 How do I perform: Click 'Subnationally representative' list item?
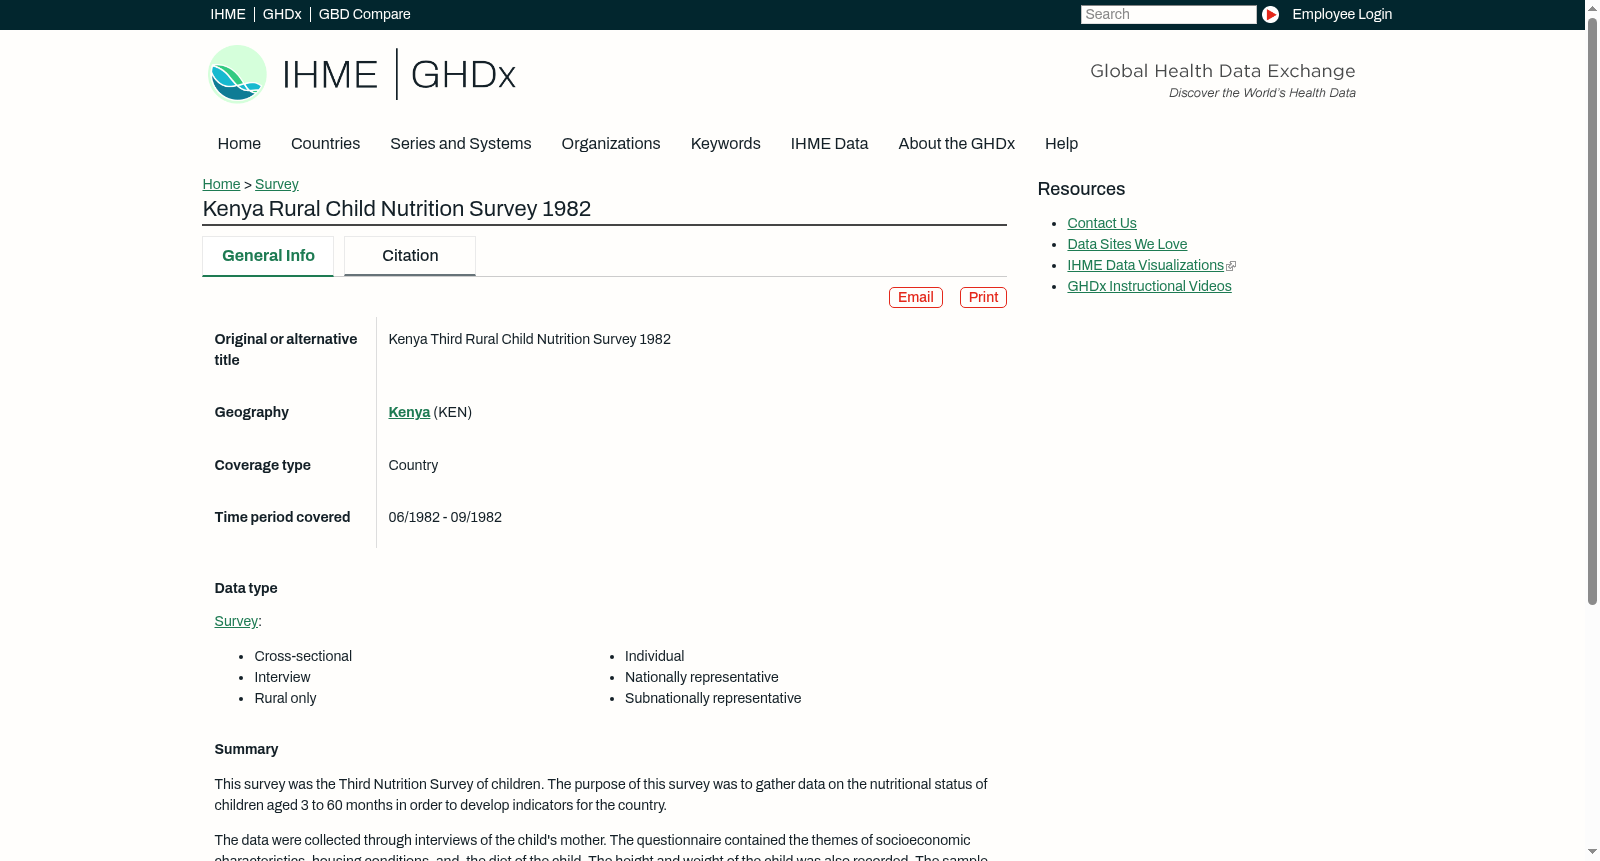(713, 698)
